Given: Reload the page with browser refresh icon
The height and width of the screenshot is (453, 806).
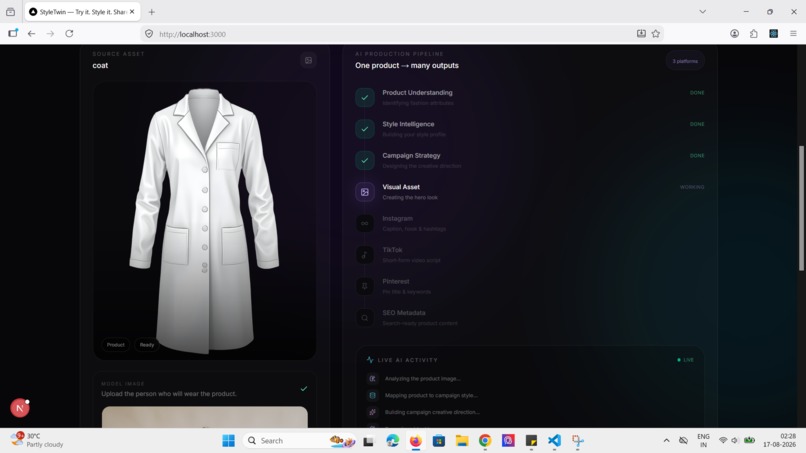Looking at the screenshot, I should tap(69, 34).
